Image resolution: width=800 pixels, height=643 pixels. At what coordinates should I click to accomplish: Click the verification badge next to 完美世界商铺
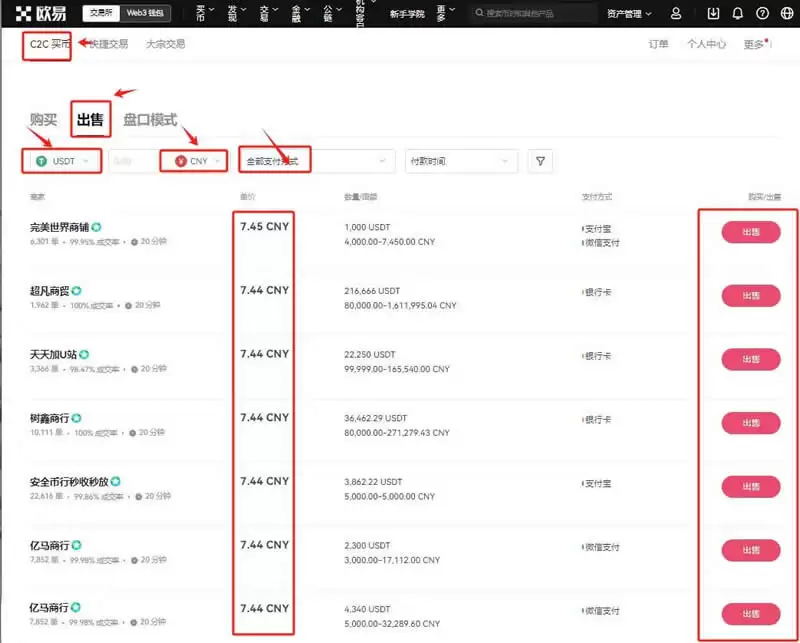96,227
